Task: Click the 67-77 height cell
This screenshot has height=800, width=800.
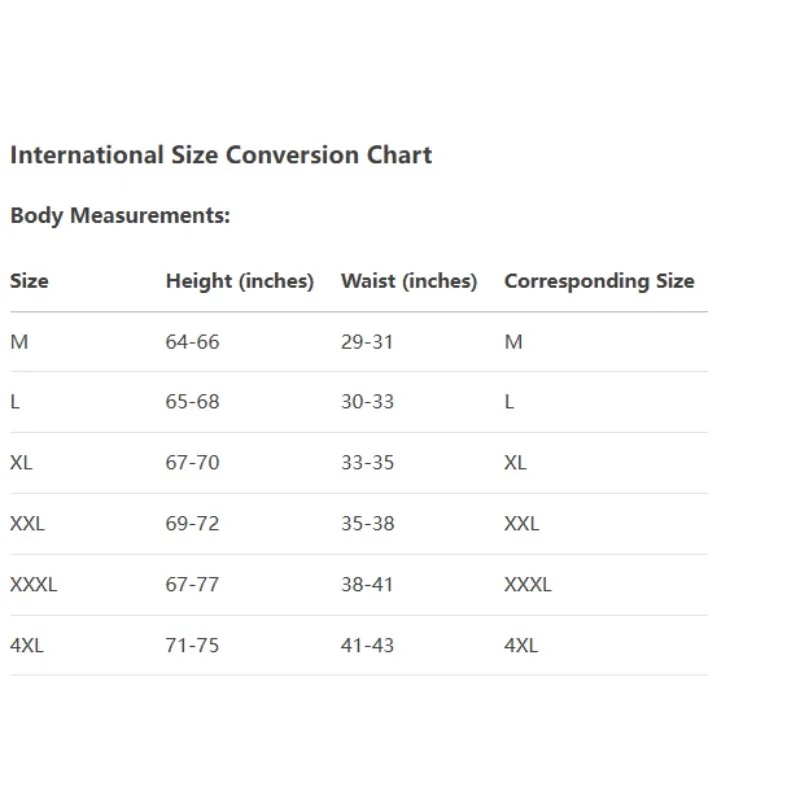Action: point(192,585)
